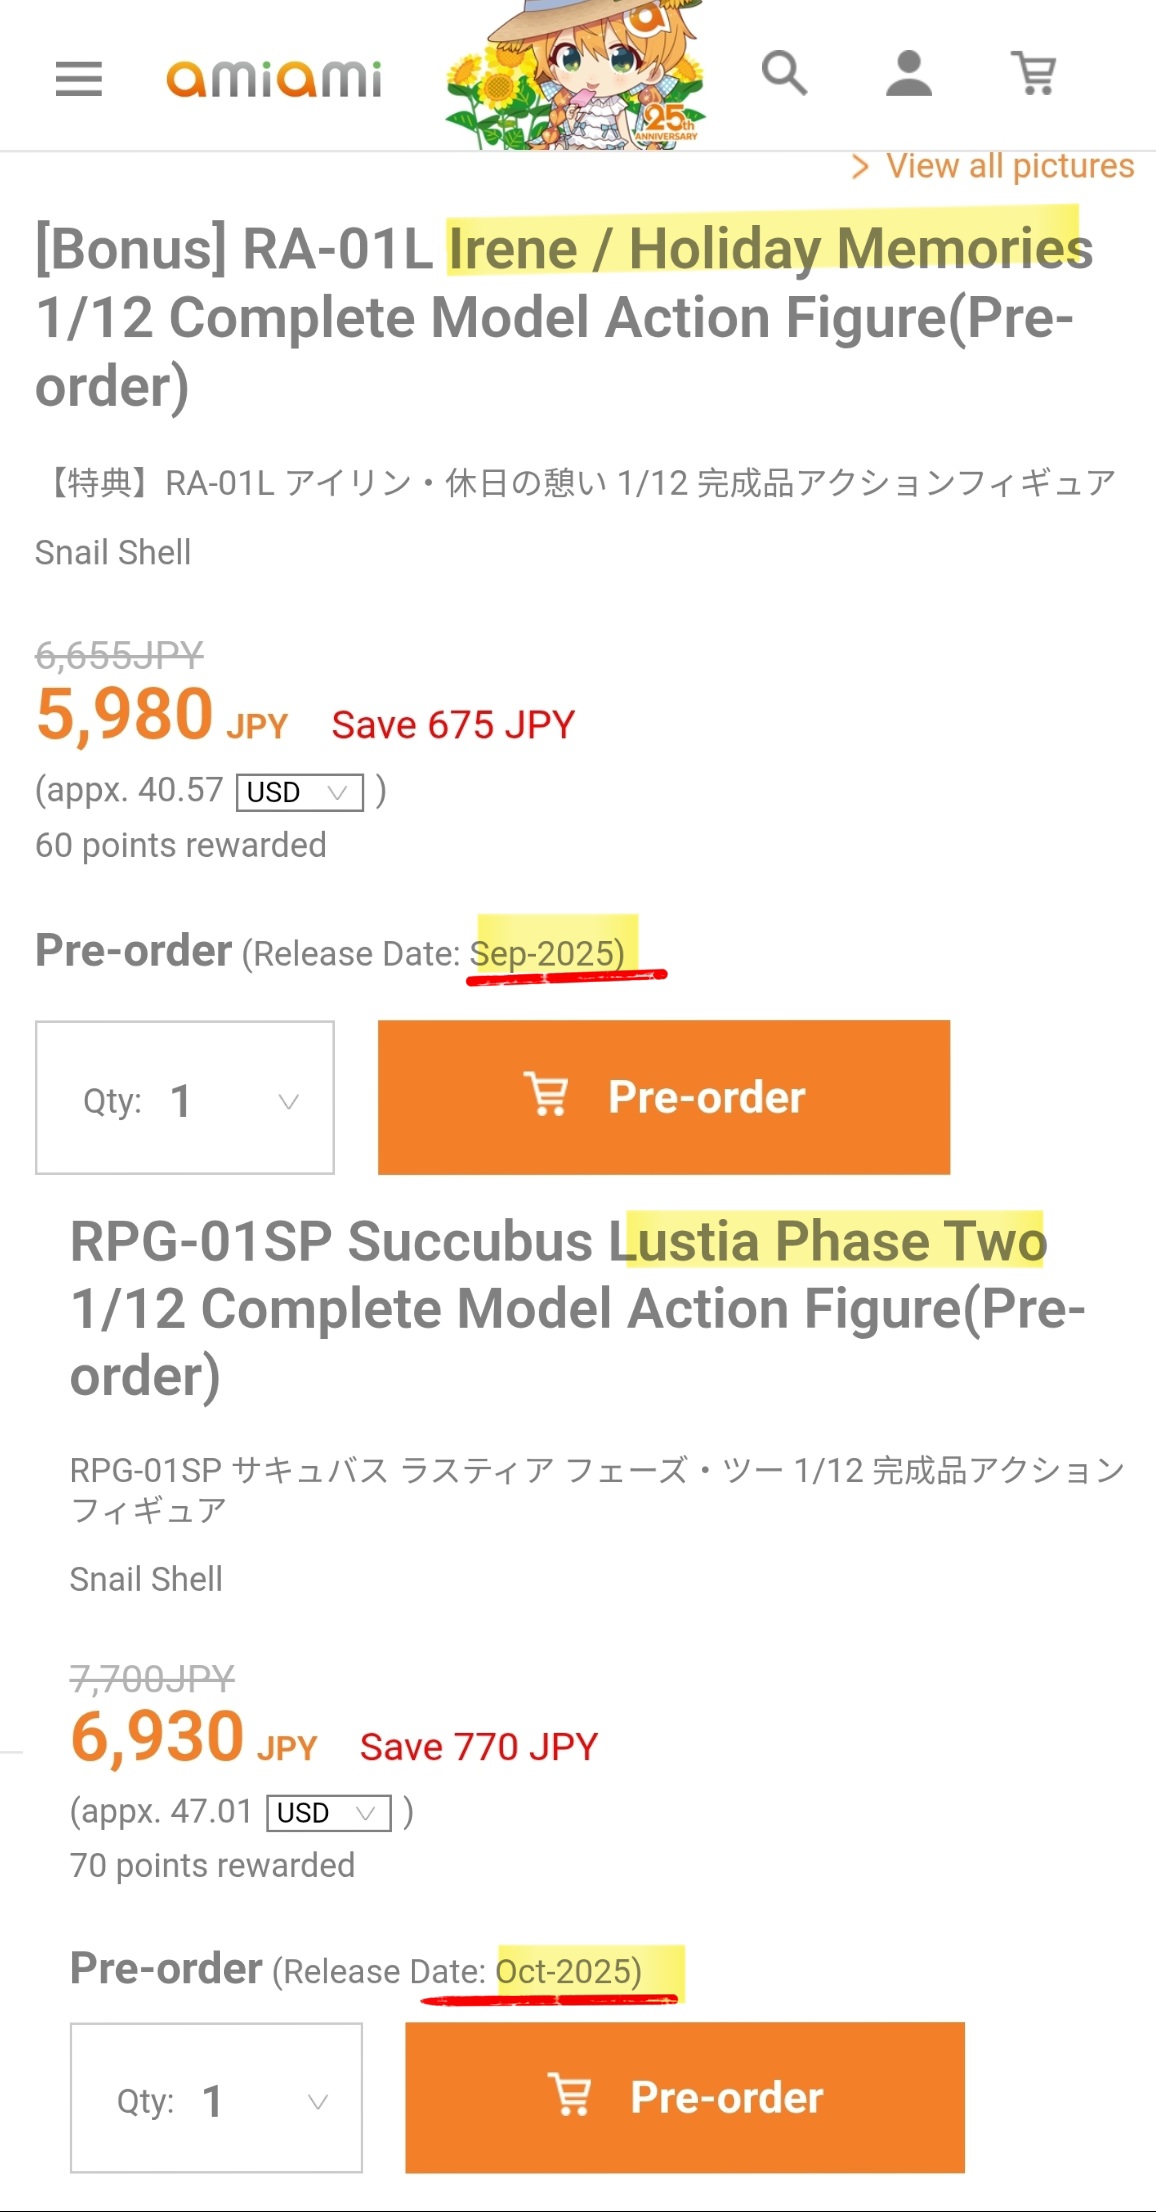1156x2212 pixels.
Task: Open the user account icon
Action: click(909, 74)
